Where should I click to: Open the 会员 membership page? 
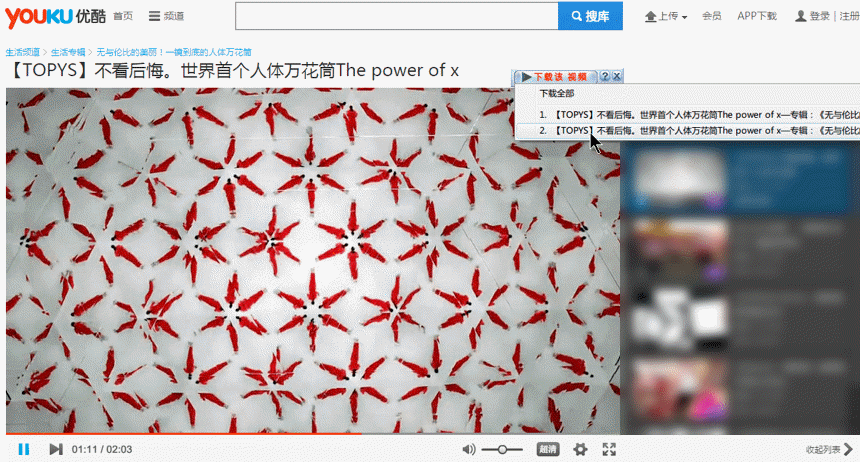click(711, 16)
